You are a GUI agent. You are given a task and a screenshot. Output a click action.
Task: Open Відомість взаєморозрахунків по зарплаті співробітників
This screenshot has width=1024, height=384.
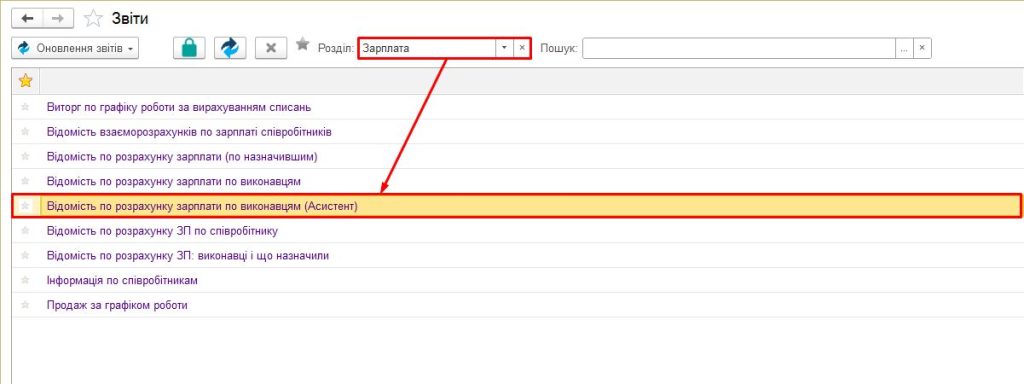click(189, 132)
